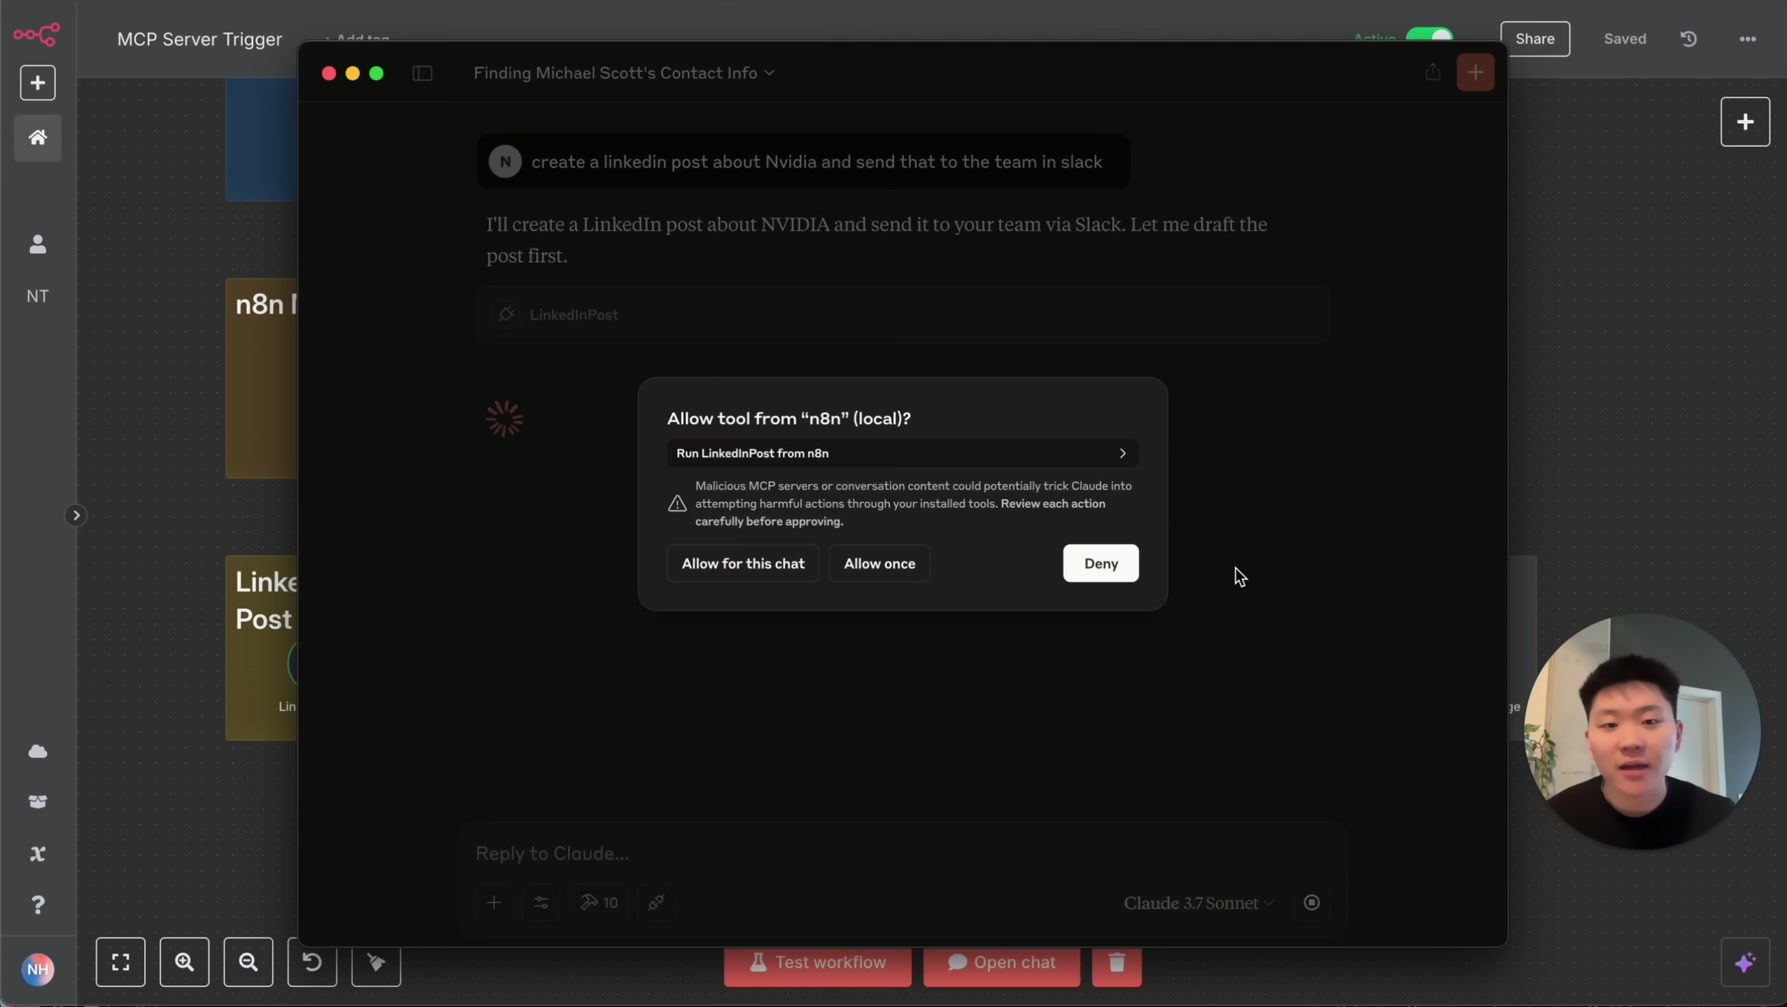Viewport: 1787px width, 1007px height.
Task: Click the share chat upload icon
Action: [x=1433, y=72]
